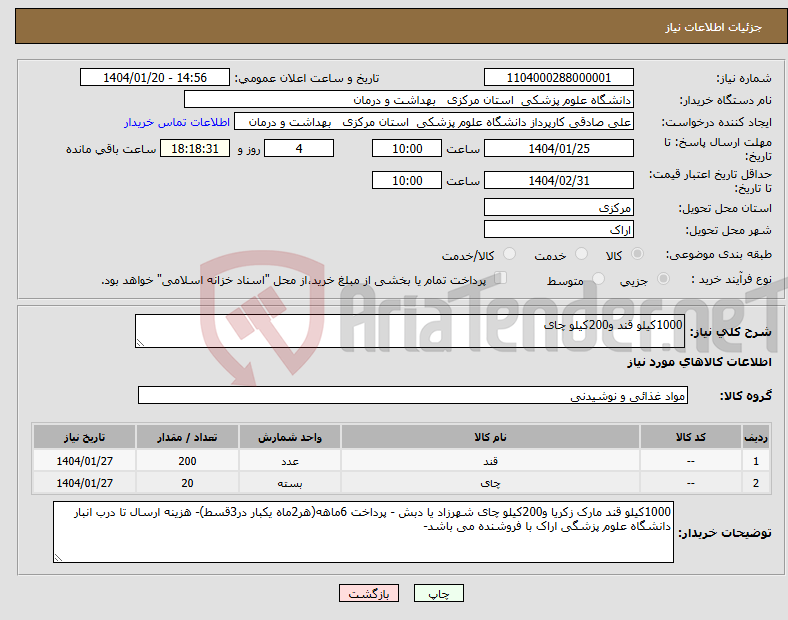The image size is (788, 620).
Task: Open the اطلاعات تماس خریدار link
Action: (x=177, y=122)
